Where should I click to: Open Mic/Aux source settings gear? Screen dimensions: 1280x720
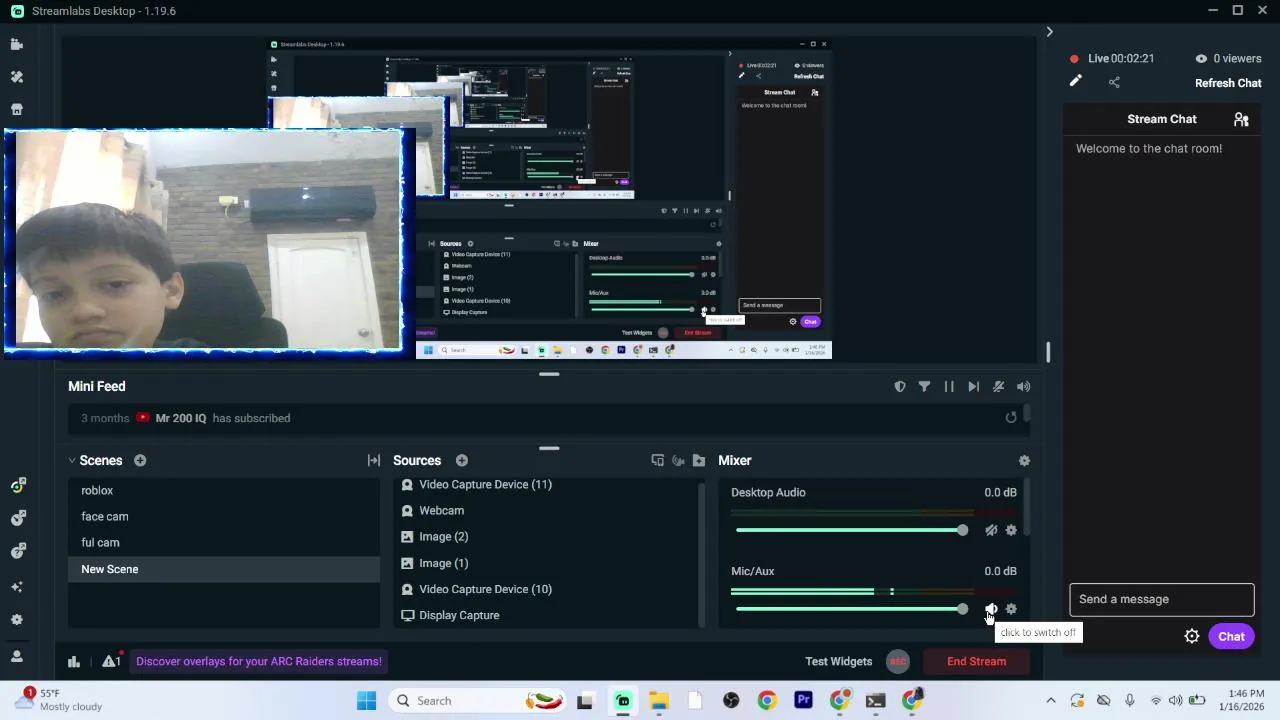point(1011,609)
